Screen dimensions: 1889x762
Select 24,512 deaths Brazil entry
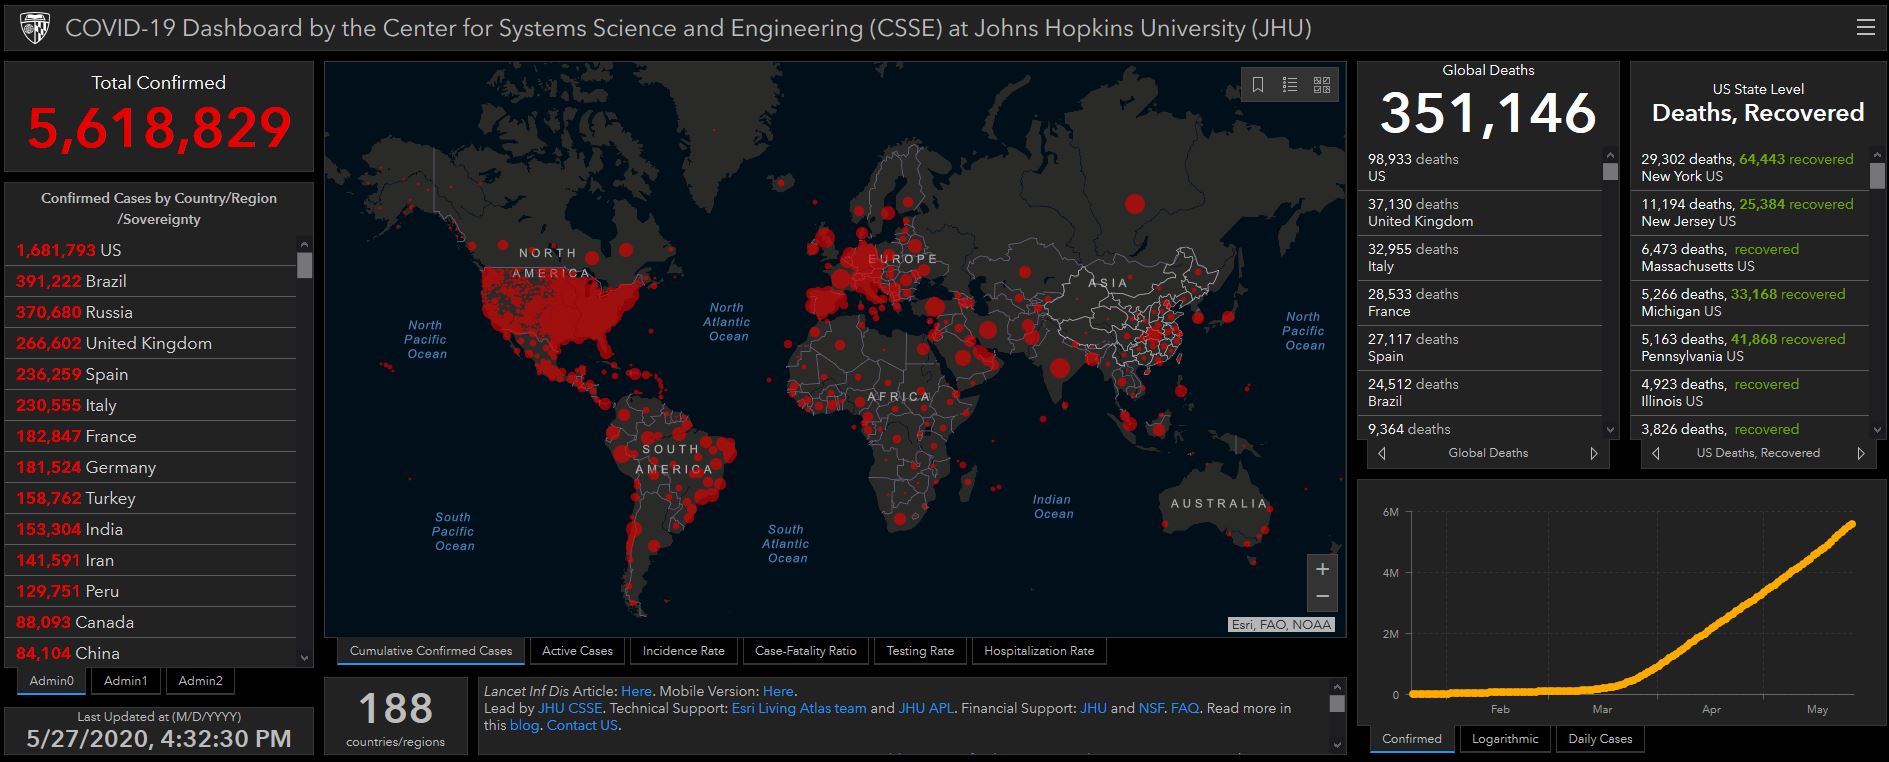tap(1484, 393)
